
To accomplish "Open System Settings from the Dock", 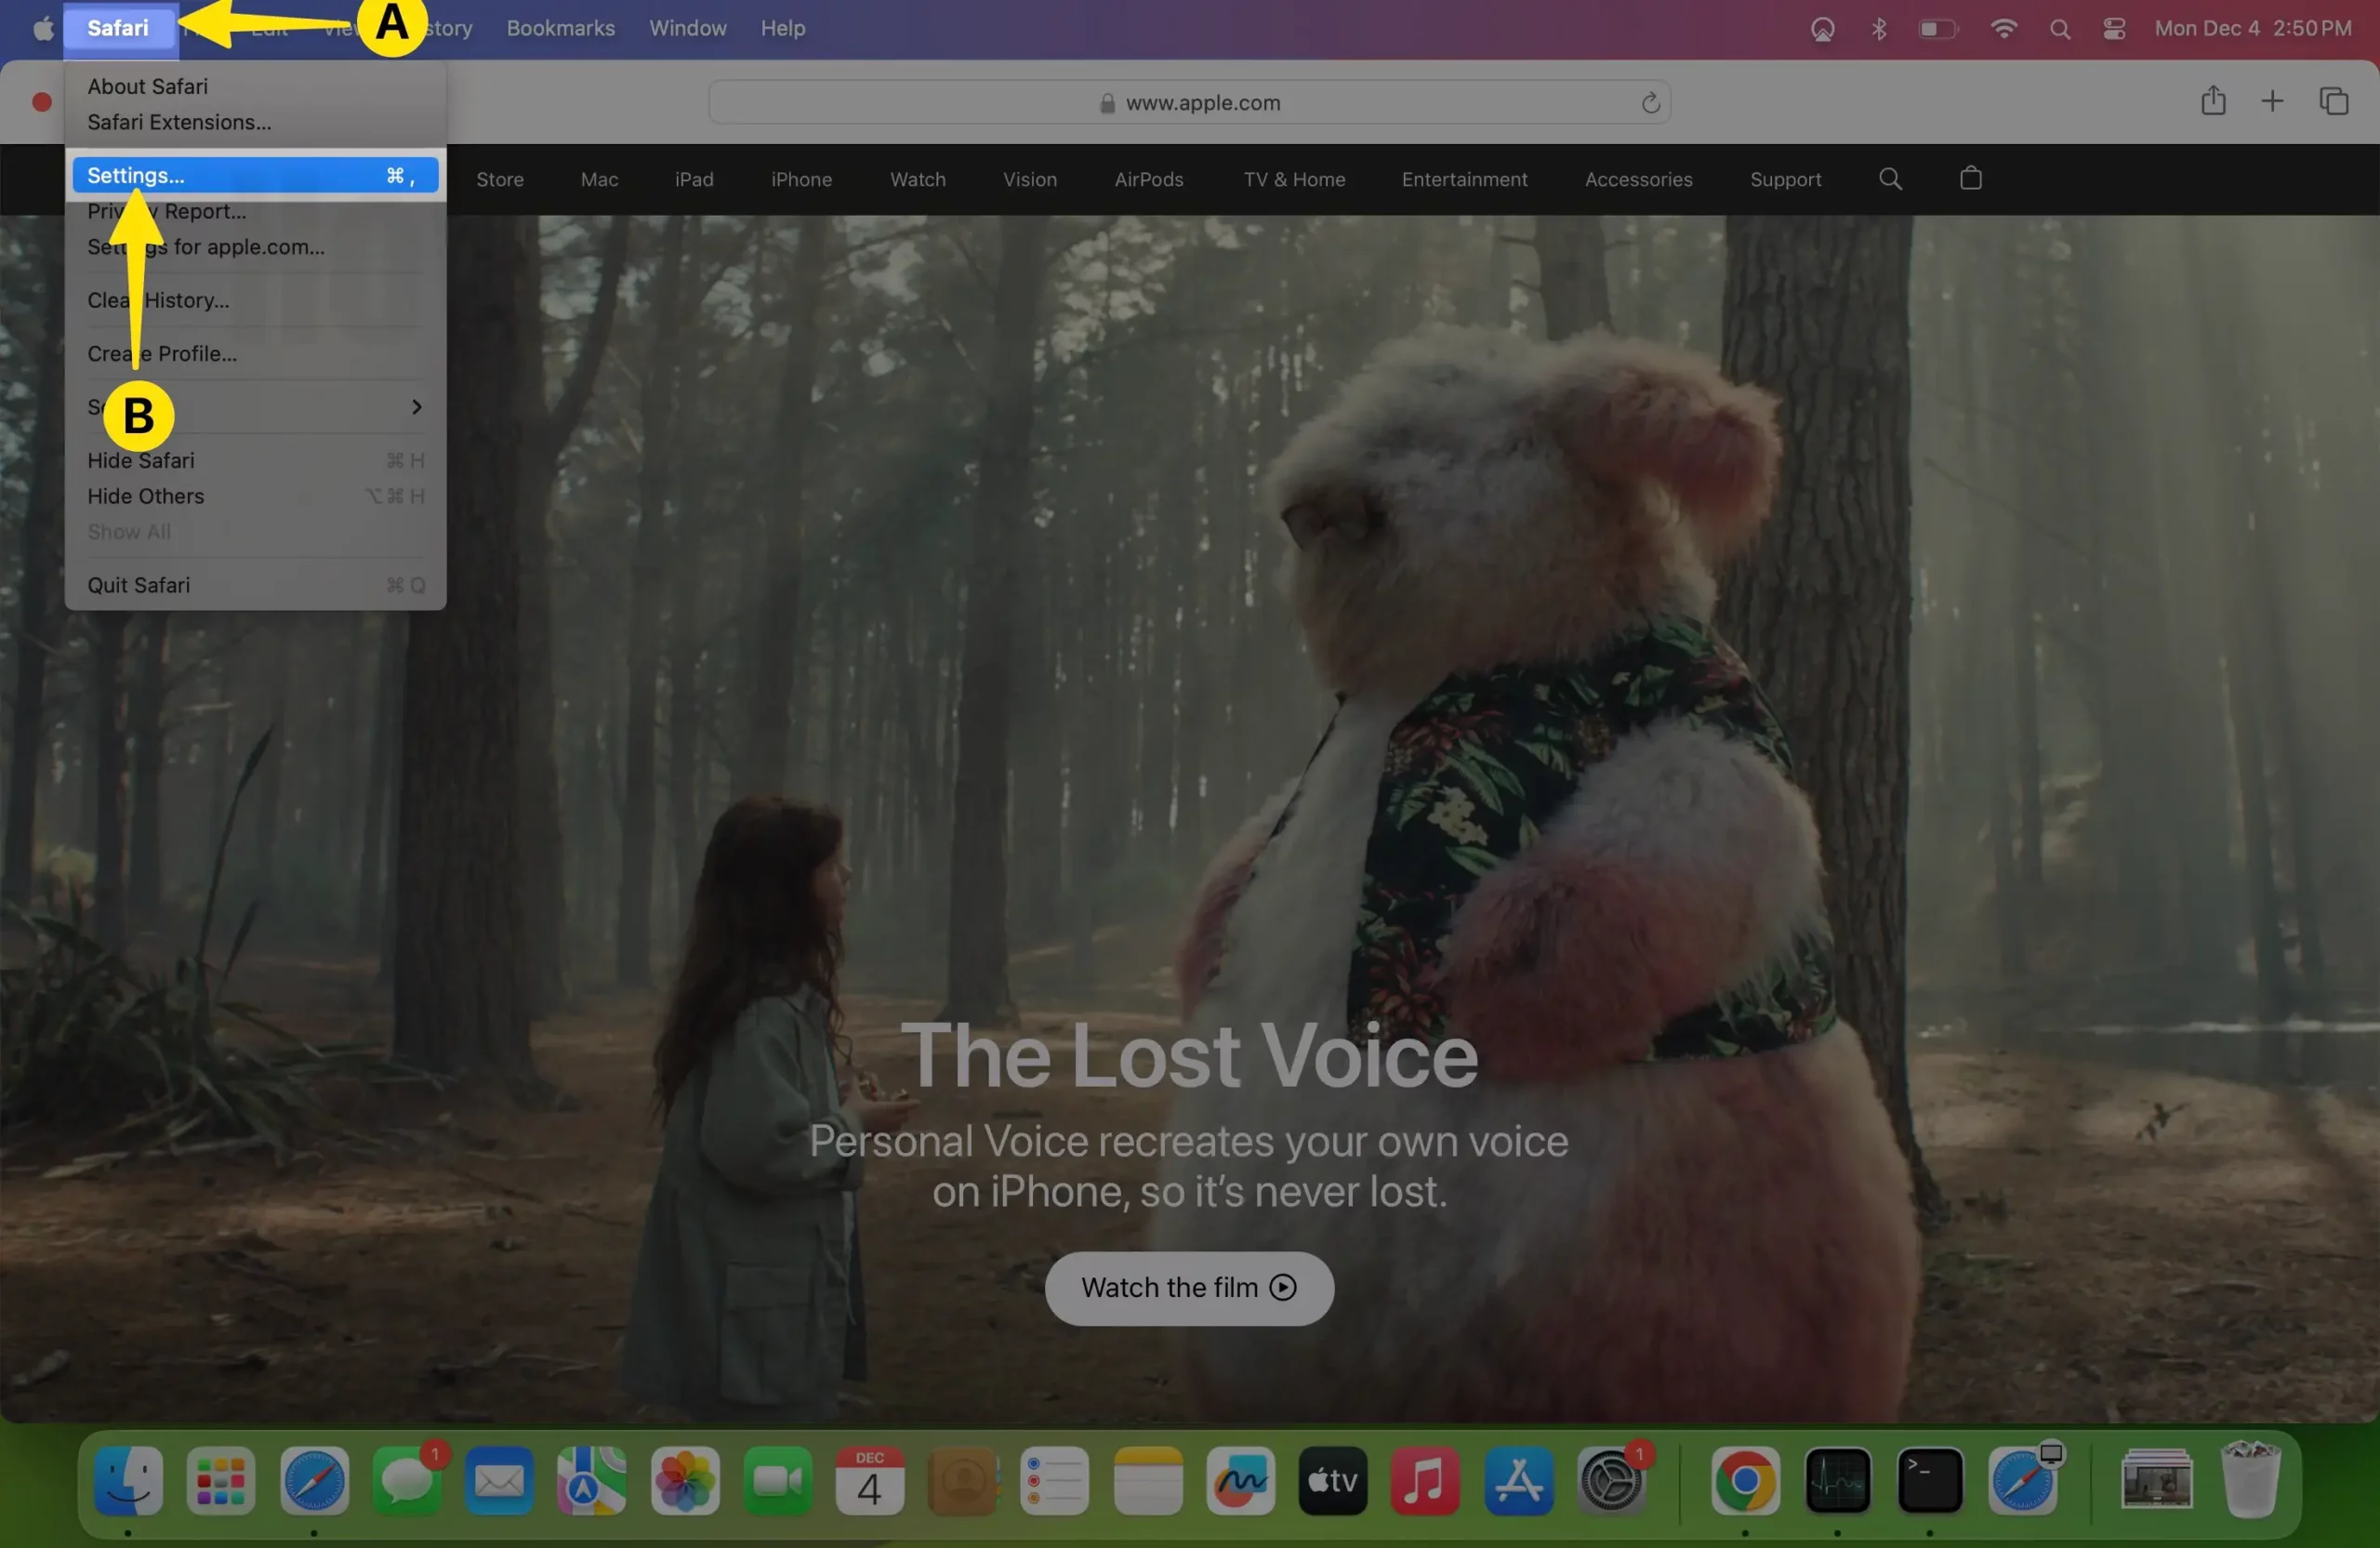I will coord(1611,1481).
